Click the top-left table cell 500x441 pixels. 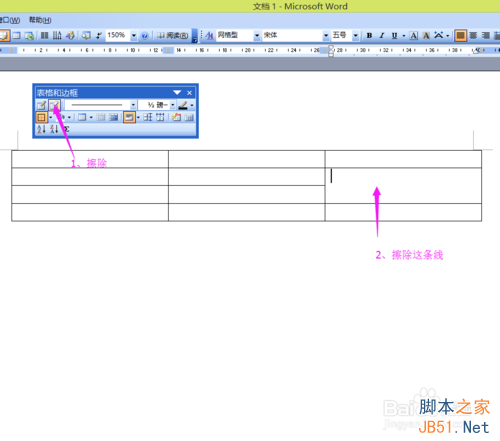point(90,159)
